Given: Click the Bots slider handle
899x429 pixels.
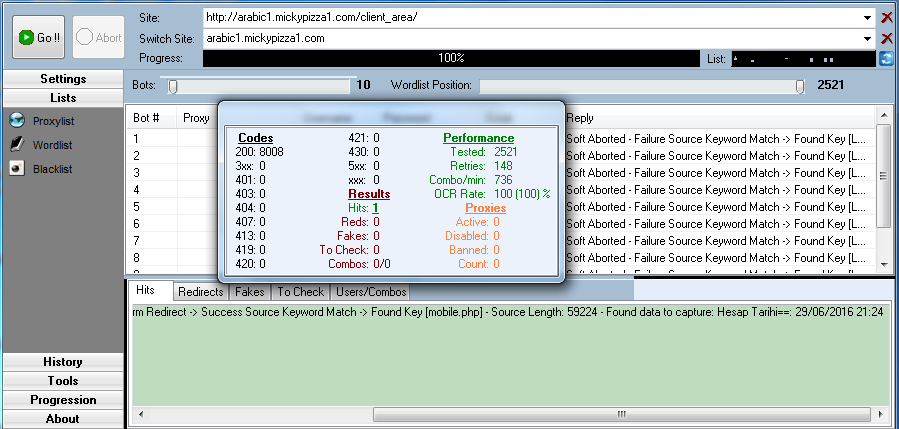Looking at the screenshot, I should tap(173, 86).
